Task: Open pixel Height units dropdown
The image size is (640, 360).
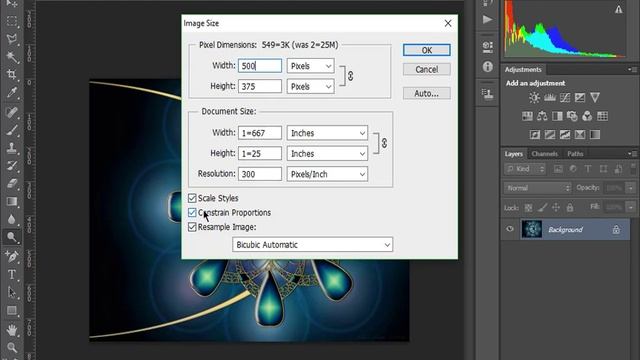Action: tap(311, 87)
